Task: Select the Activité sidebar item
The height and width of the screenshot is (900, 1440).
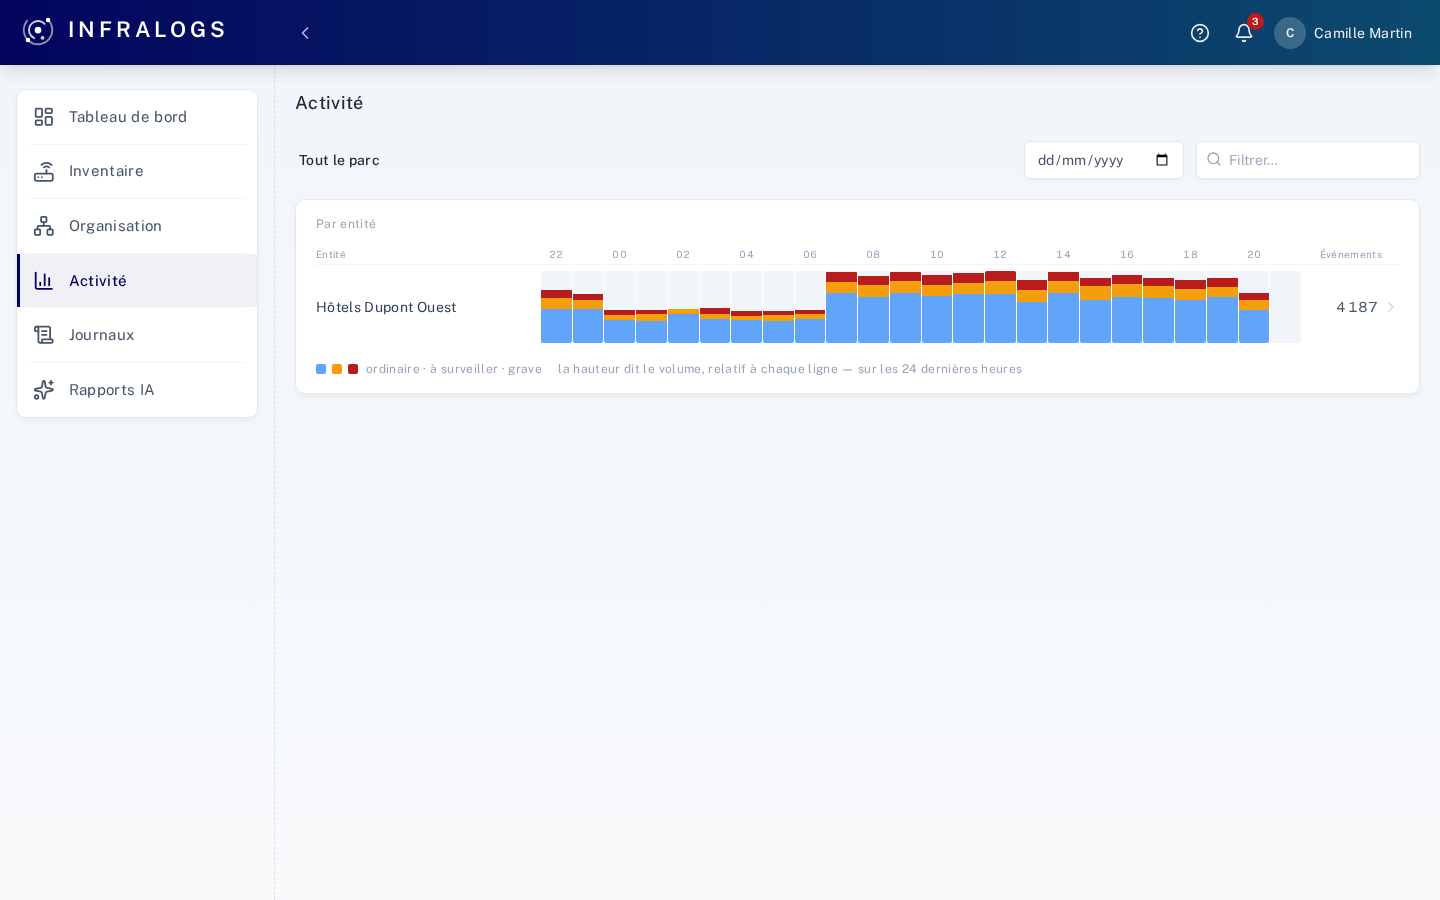Action: [137, 281]
